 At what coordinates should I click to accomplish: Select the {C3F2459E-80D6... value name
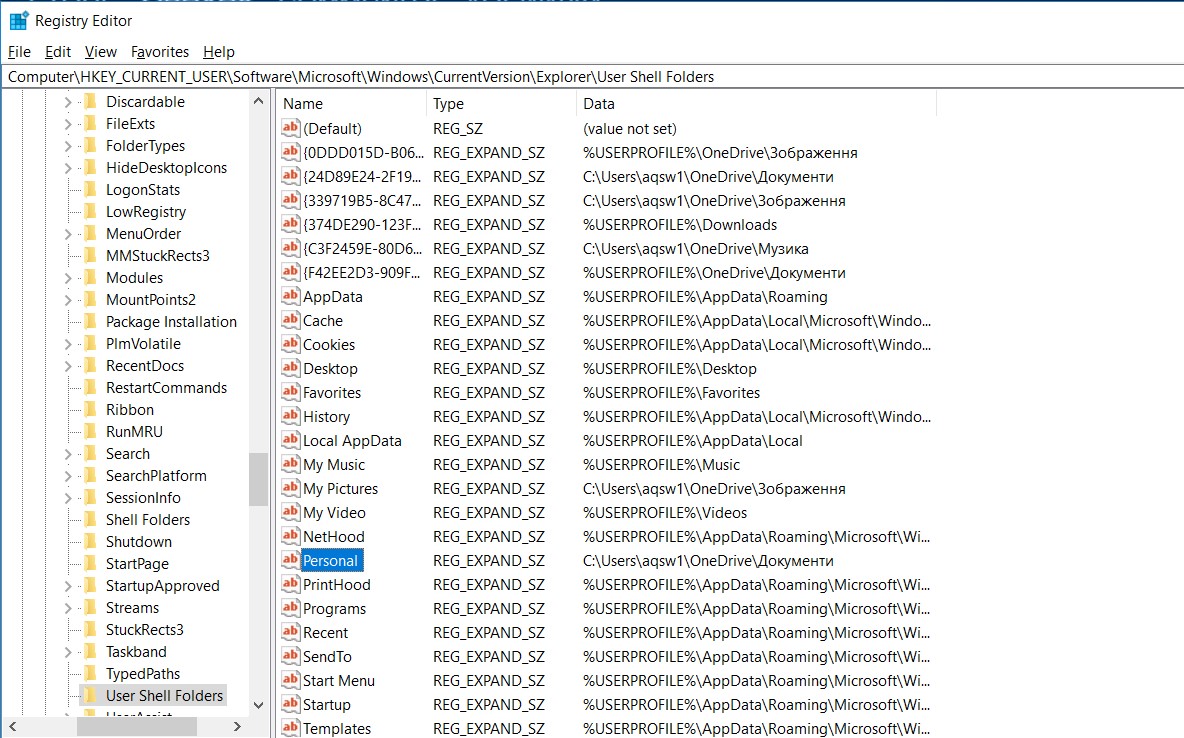362,249
